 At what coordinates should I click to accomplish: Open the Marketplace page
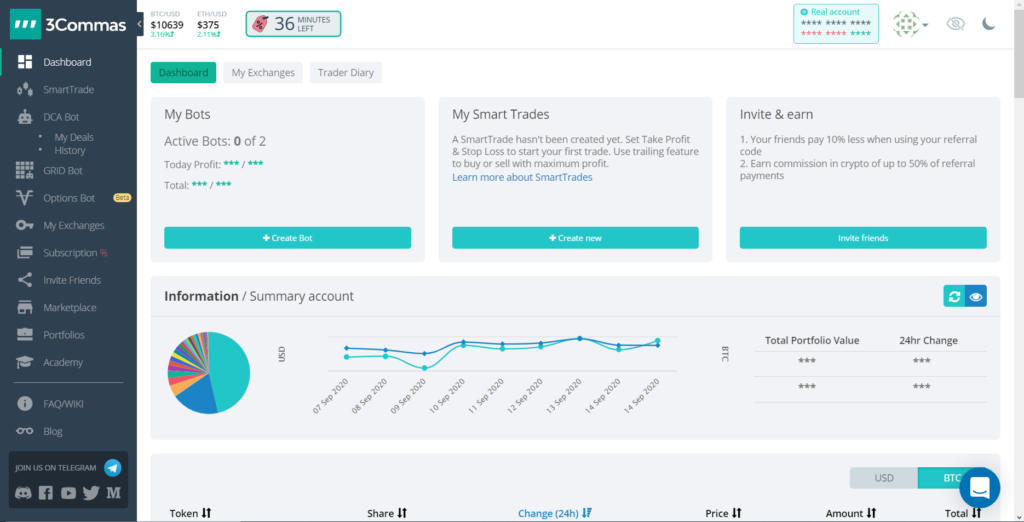tap(68, 308)
